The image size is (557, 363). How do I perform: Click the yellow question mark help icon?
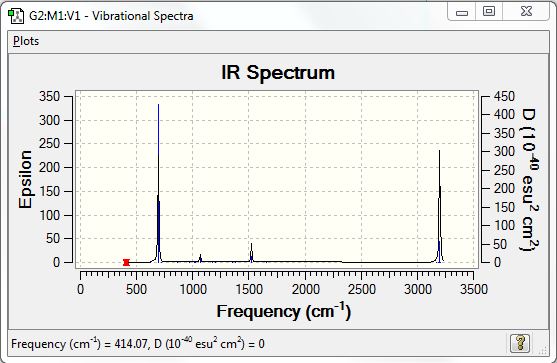520,343
